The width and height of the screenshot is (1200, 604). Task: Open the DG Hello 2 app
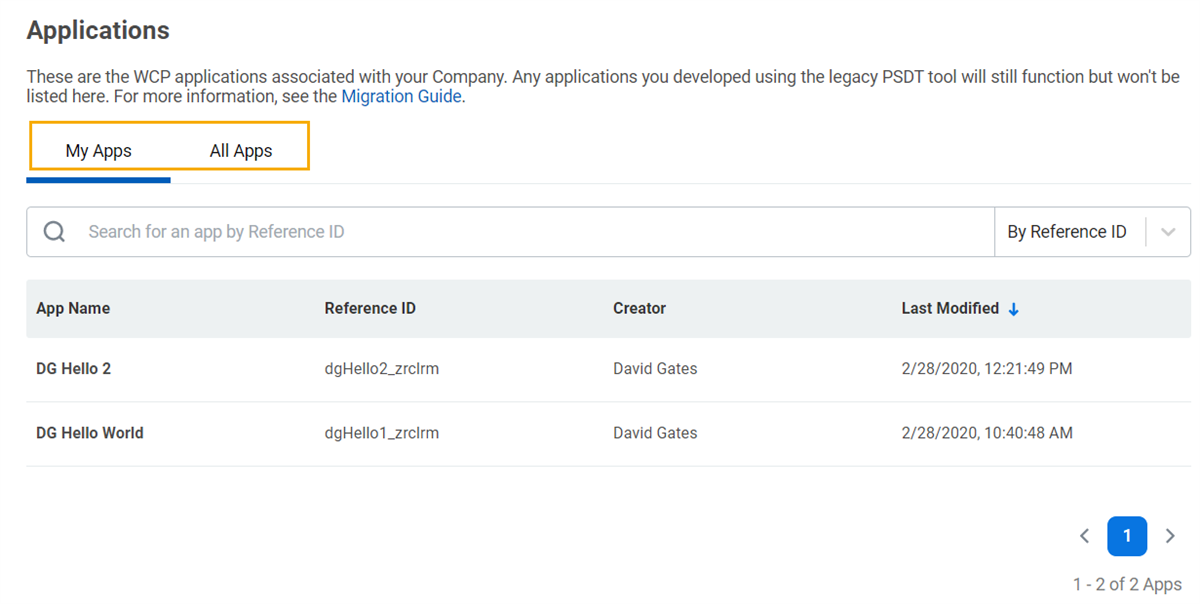(x=74, y=369)
